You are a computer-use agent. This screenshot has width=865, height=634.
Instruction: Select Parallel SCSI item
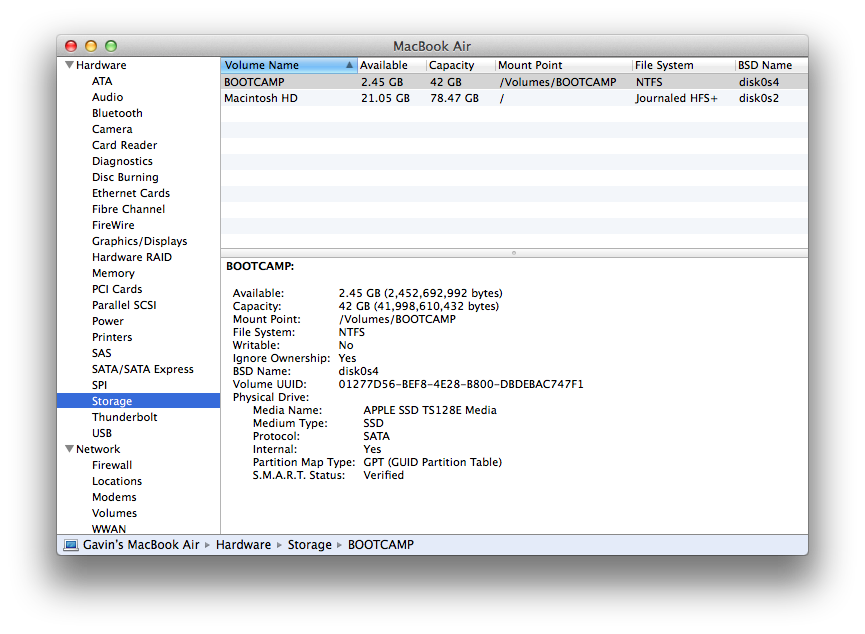pos(124,305)
